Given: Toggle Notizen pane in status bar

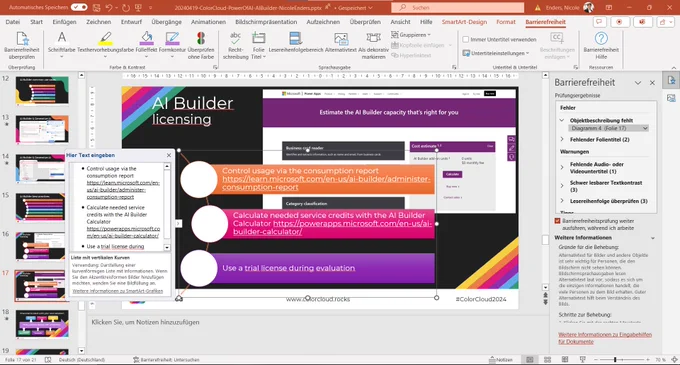Looking at the screenshot, I should (x=501, y=360).
